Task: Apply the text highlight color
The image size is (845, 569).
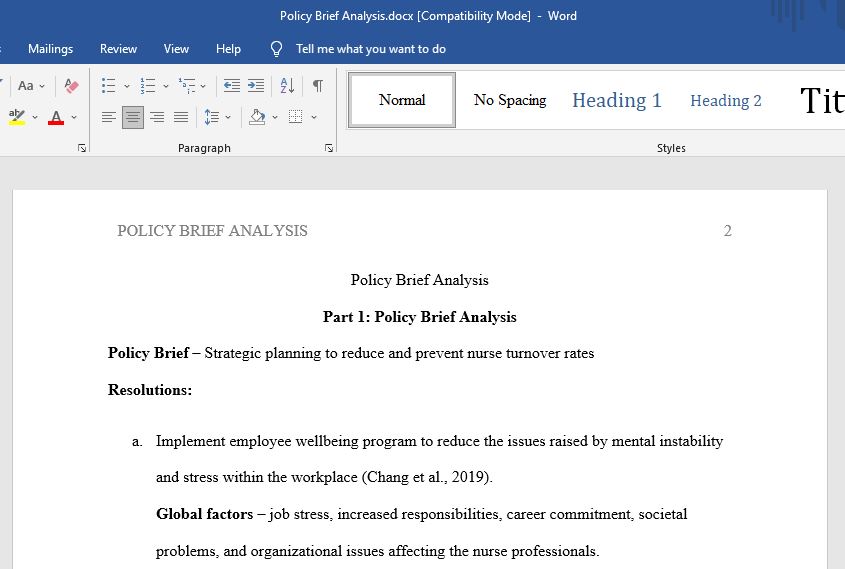Action: pyautogui.click(x=17, y=117)
